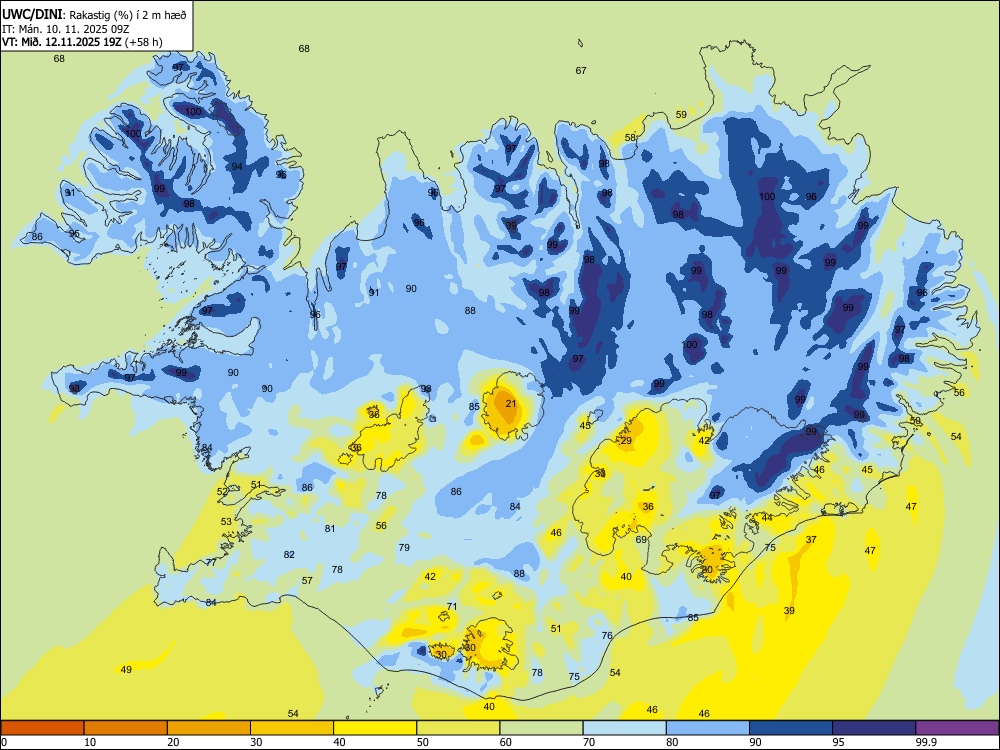This screenshot has width=1000, height=750.
Task: Click the '76' value near the south coast
Action: coord(607,636)
